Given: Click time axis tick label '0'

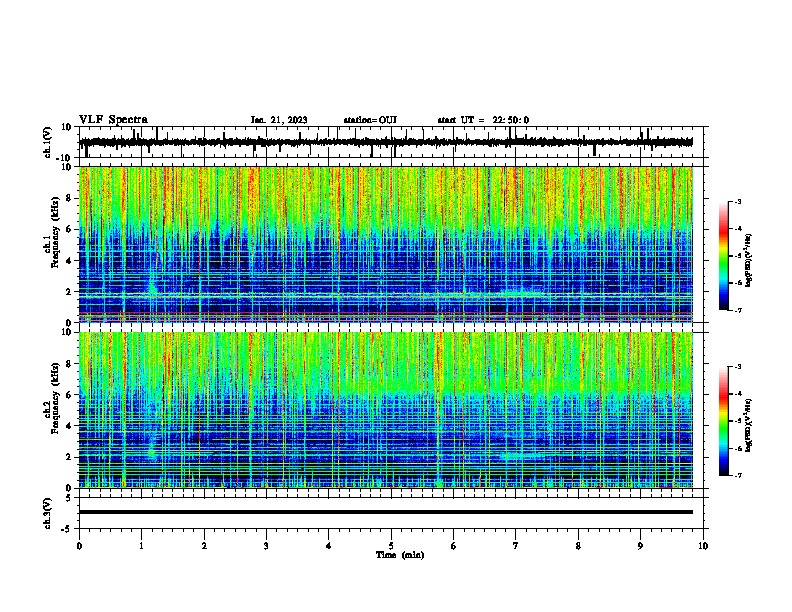Looking at the screenshot, I should (x=79, y=546).
